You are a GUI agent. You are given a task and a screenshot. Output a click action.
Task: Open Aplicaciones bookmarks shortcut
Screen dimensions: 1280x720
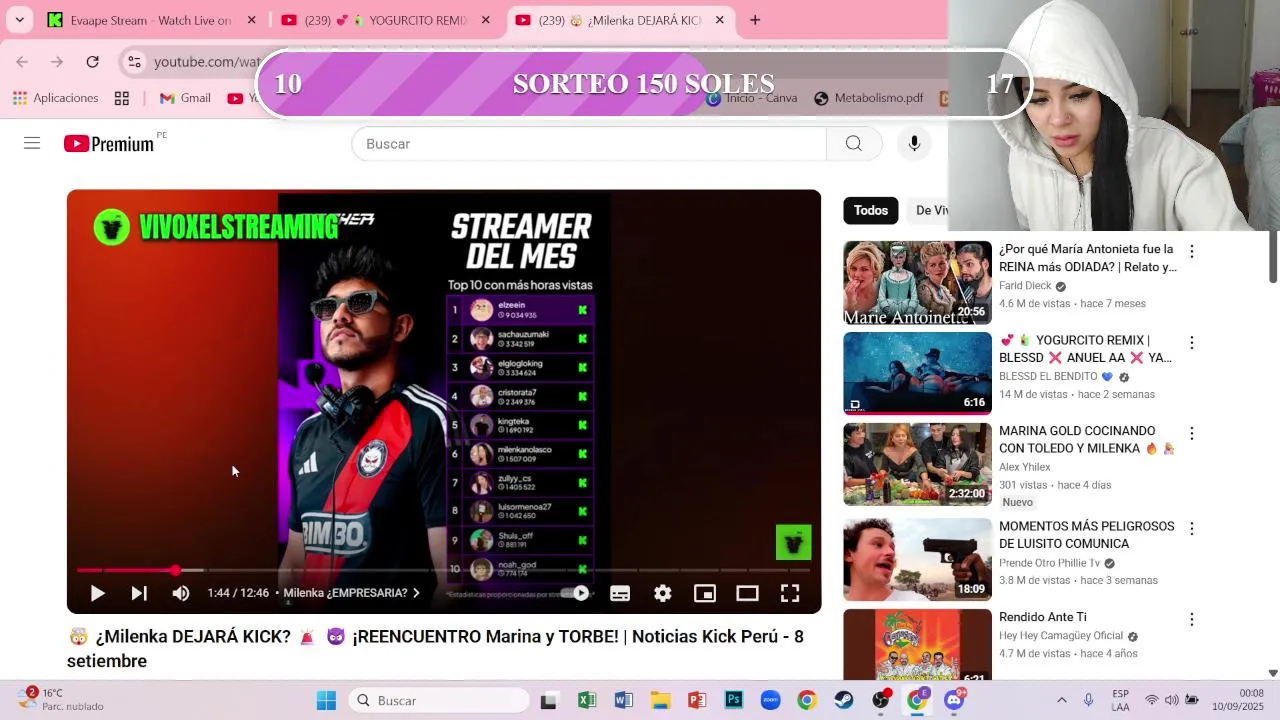point(56,98)
